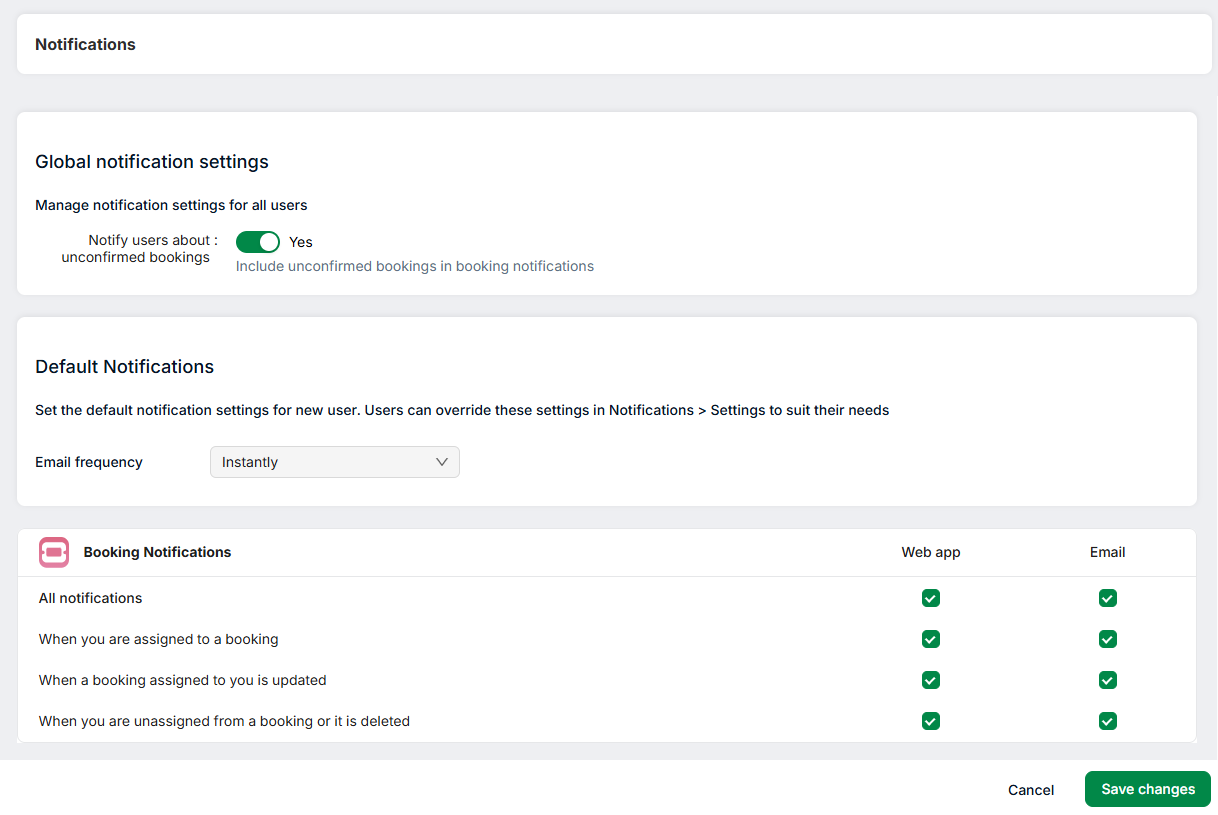Click 'When you are assigned to a booking' text
Viewport: 1218px width, 815px height.
pos(158,639)
